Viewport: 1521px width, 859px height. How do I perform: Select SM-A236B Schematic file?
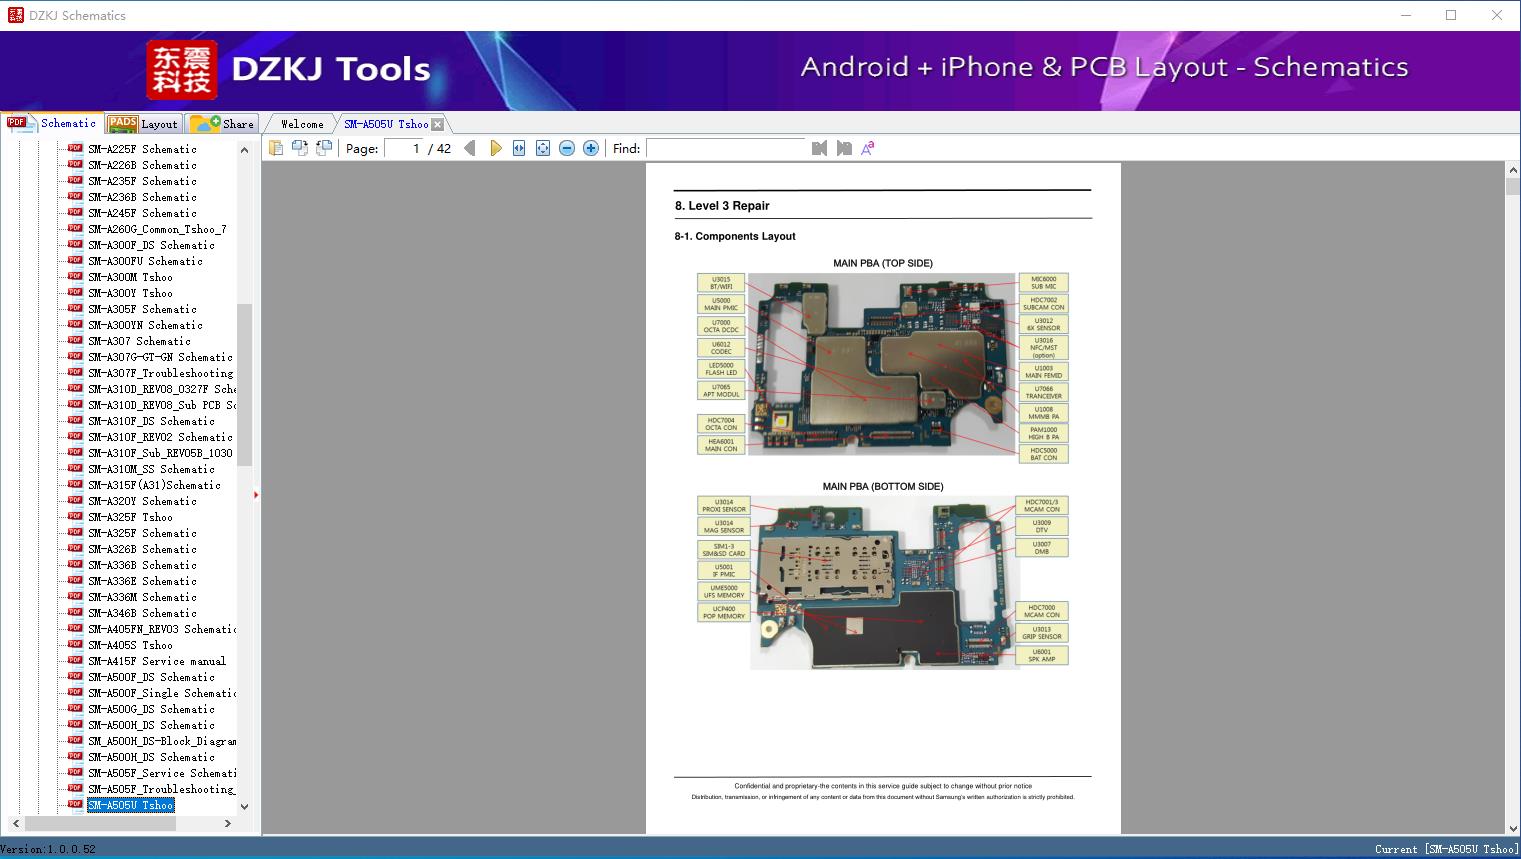(x=142, y=197)
